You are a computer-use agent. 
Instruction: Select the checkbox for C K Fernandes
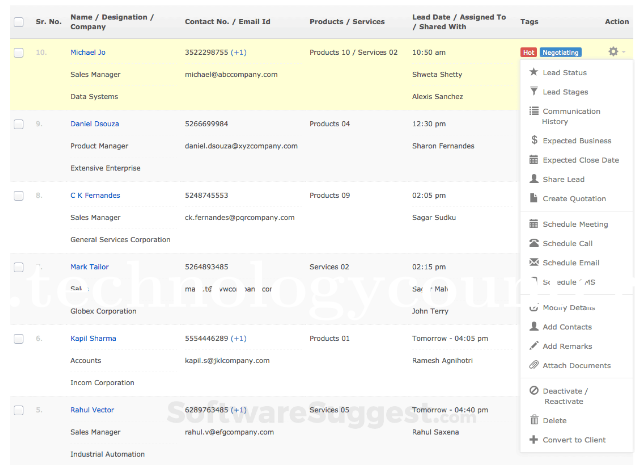click(x=19, y=196)
